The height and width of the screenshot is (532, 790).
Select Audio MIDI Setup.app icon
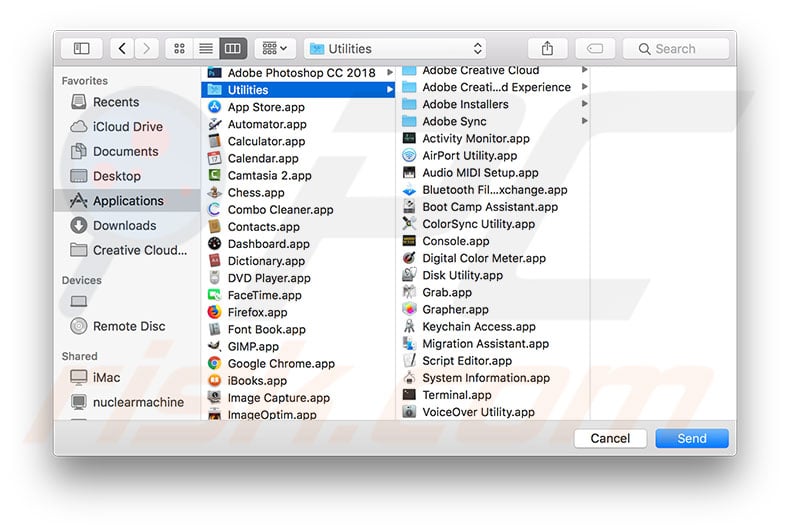(x=409, y=172)
